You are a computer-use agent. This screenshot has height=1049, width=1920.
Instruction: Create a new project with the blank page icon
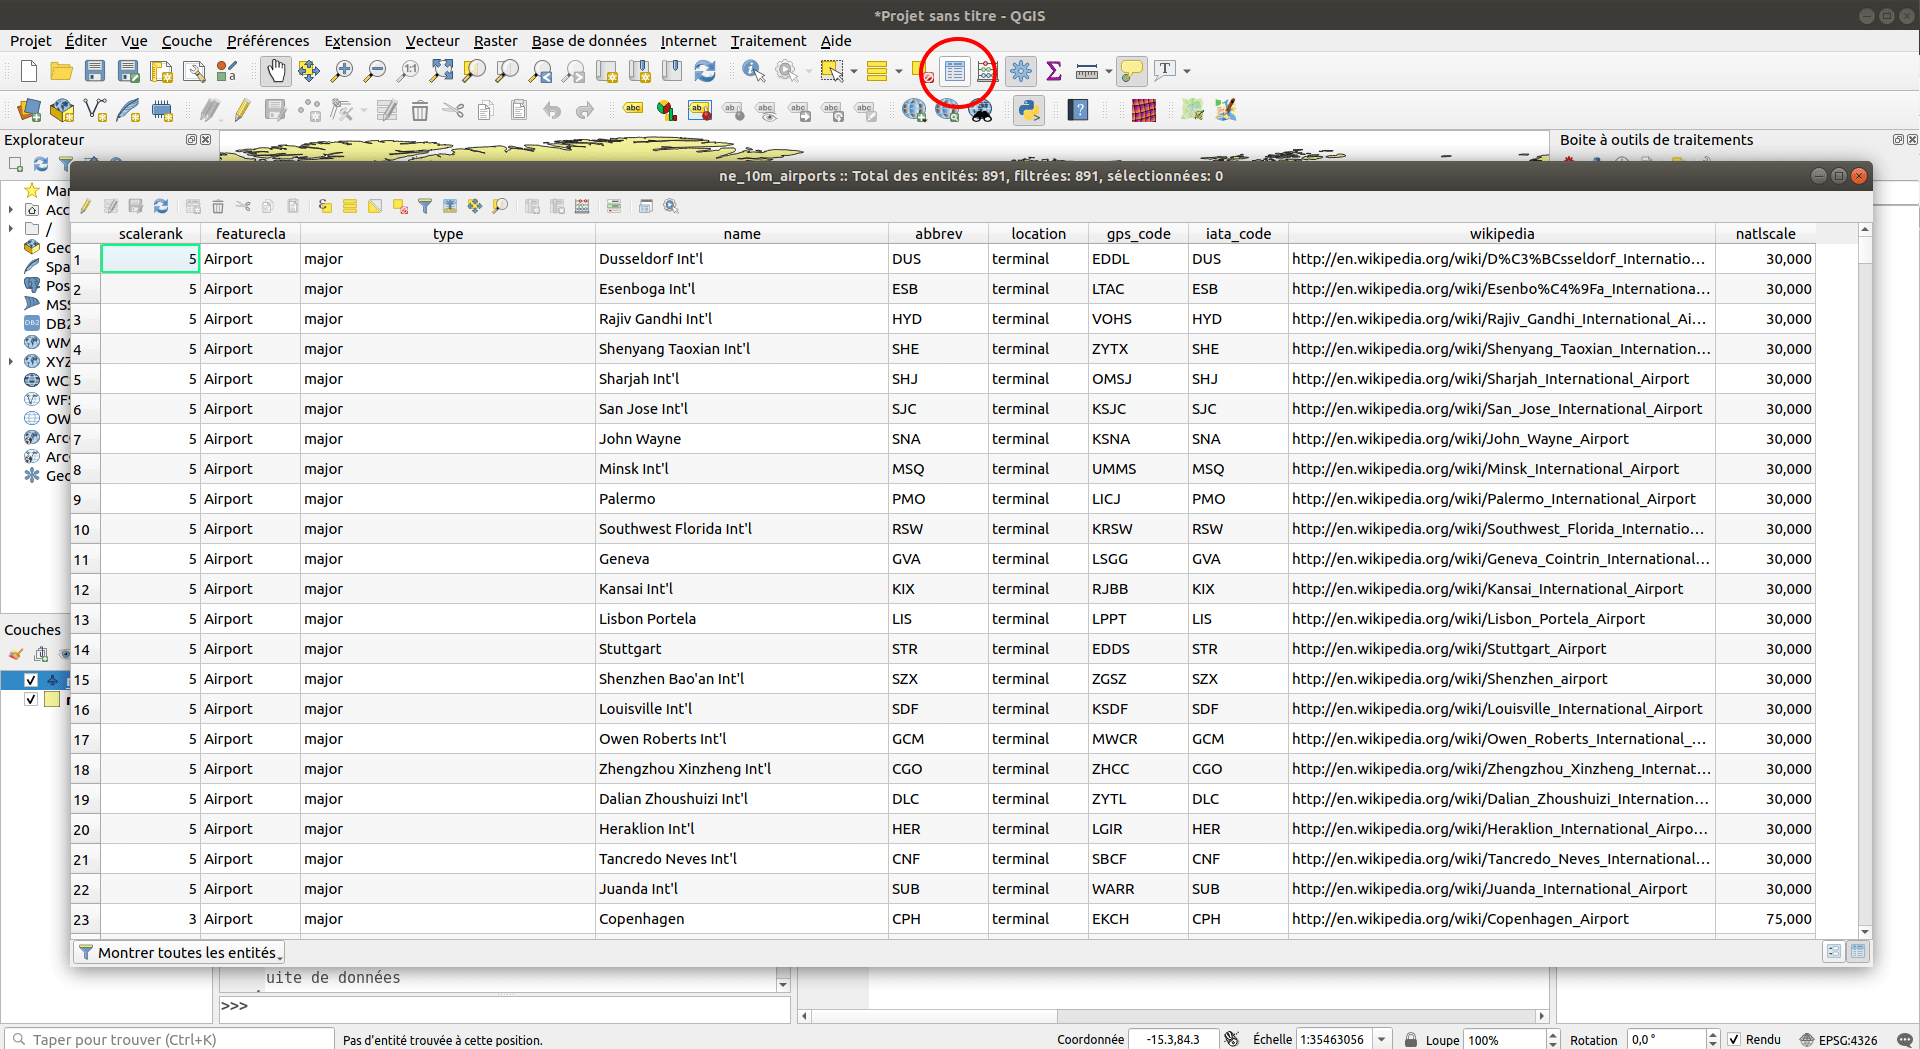[28, 71]
